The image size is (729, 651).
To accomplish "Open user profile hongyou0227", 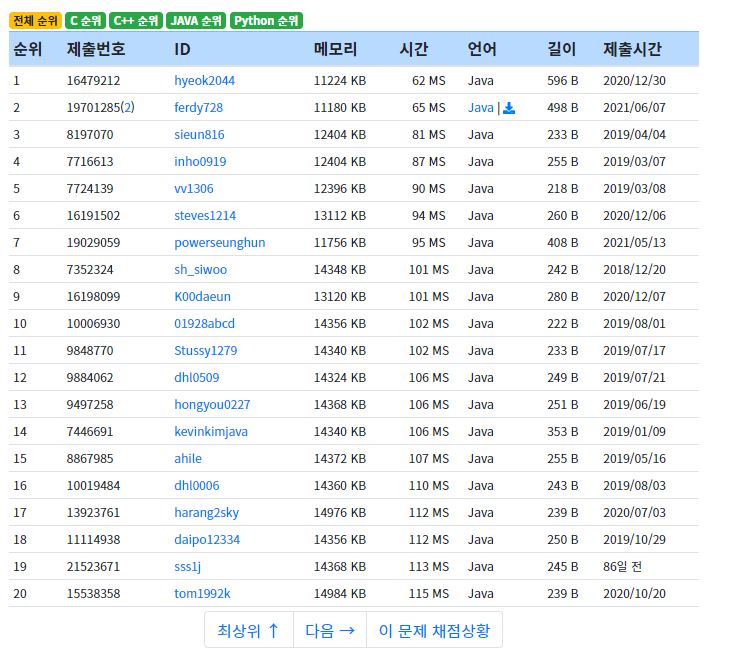I will pyautogui.click(x=212, y=405).
